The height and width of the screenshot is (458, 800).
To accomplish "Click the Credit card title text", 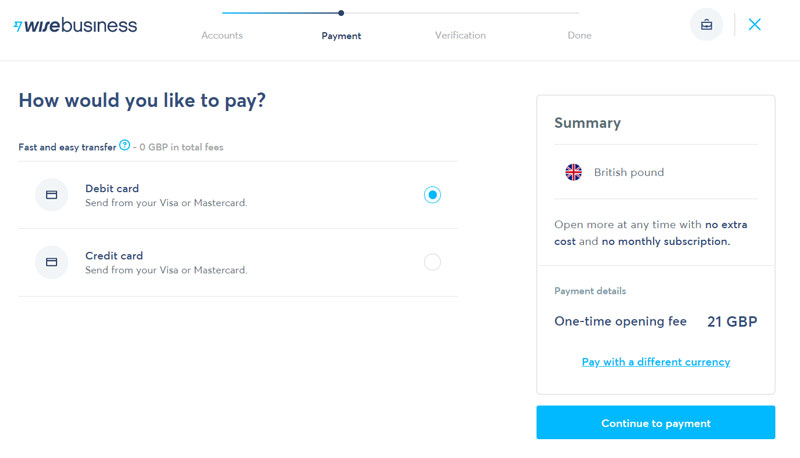I will pyautogui.click(x=114, y=256).
